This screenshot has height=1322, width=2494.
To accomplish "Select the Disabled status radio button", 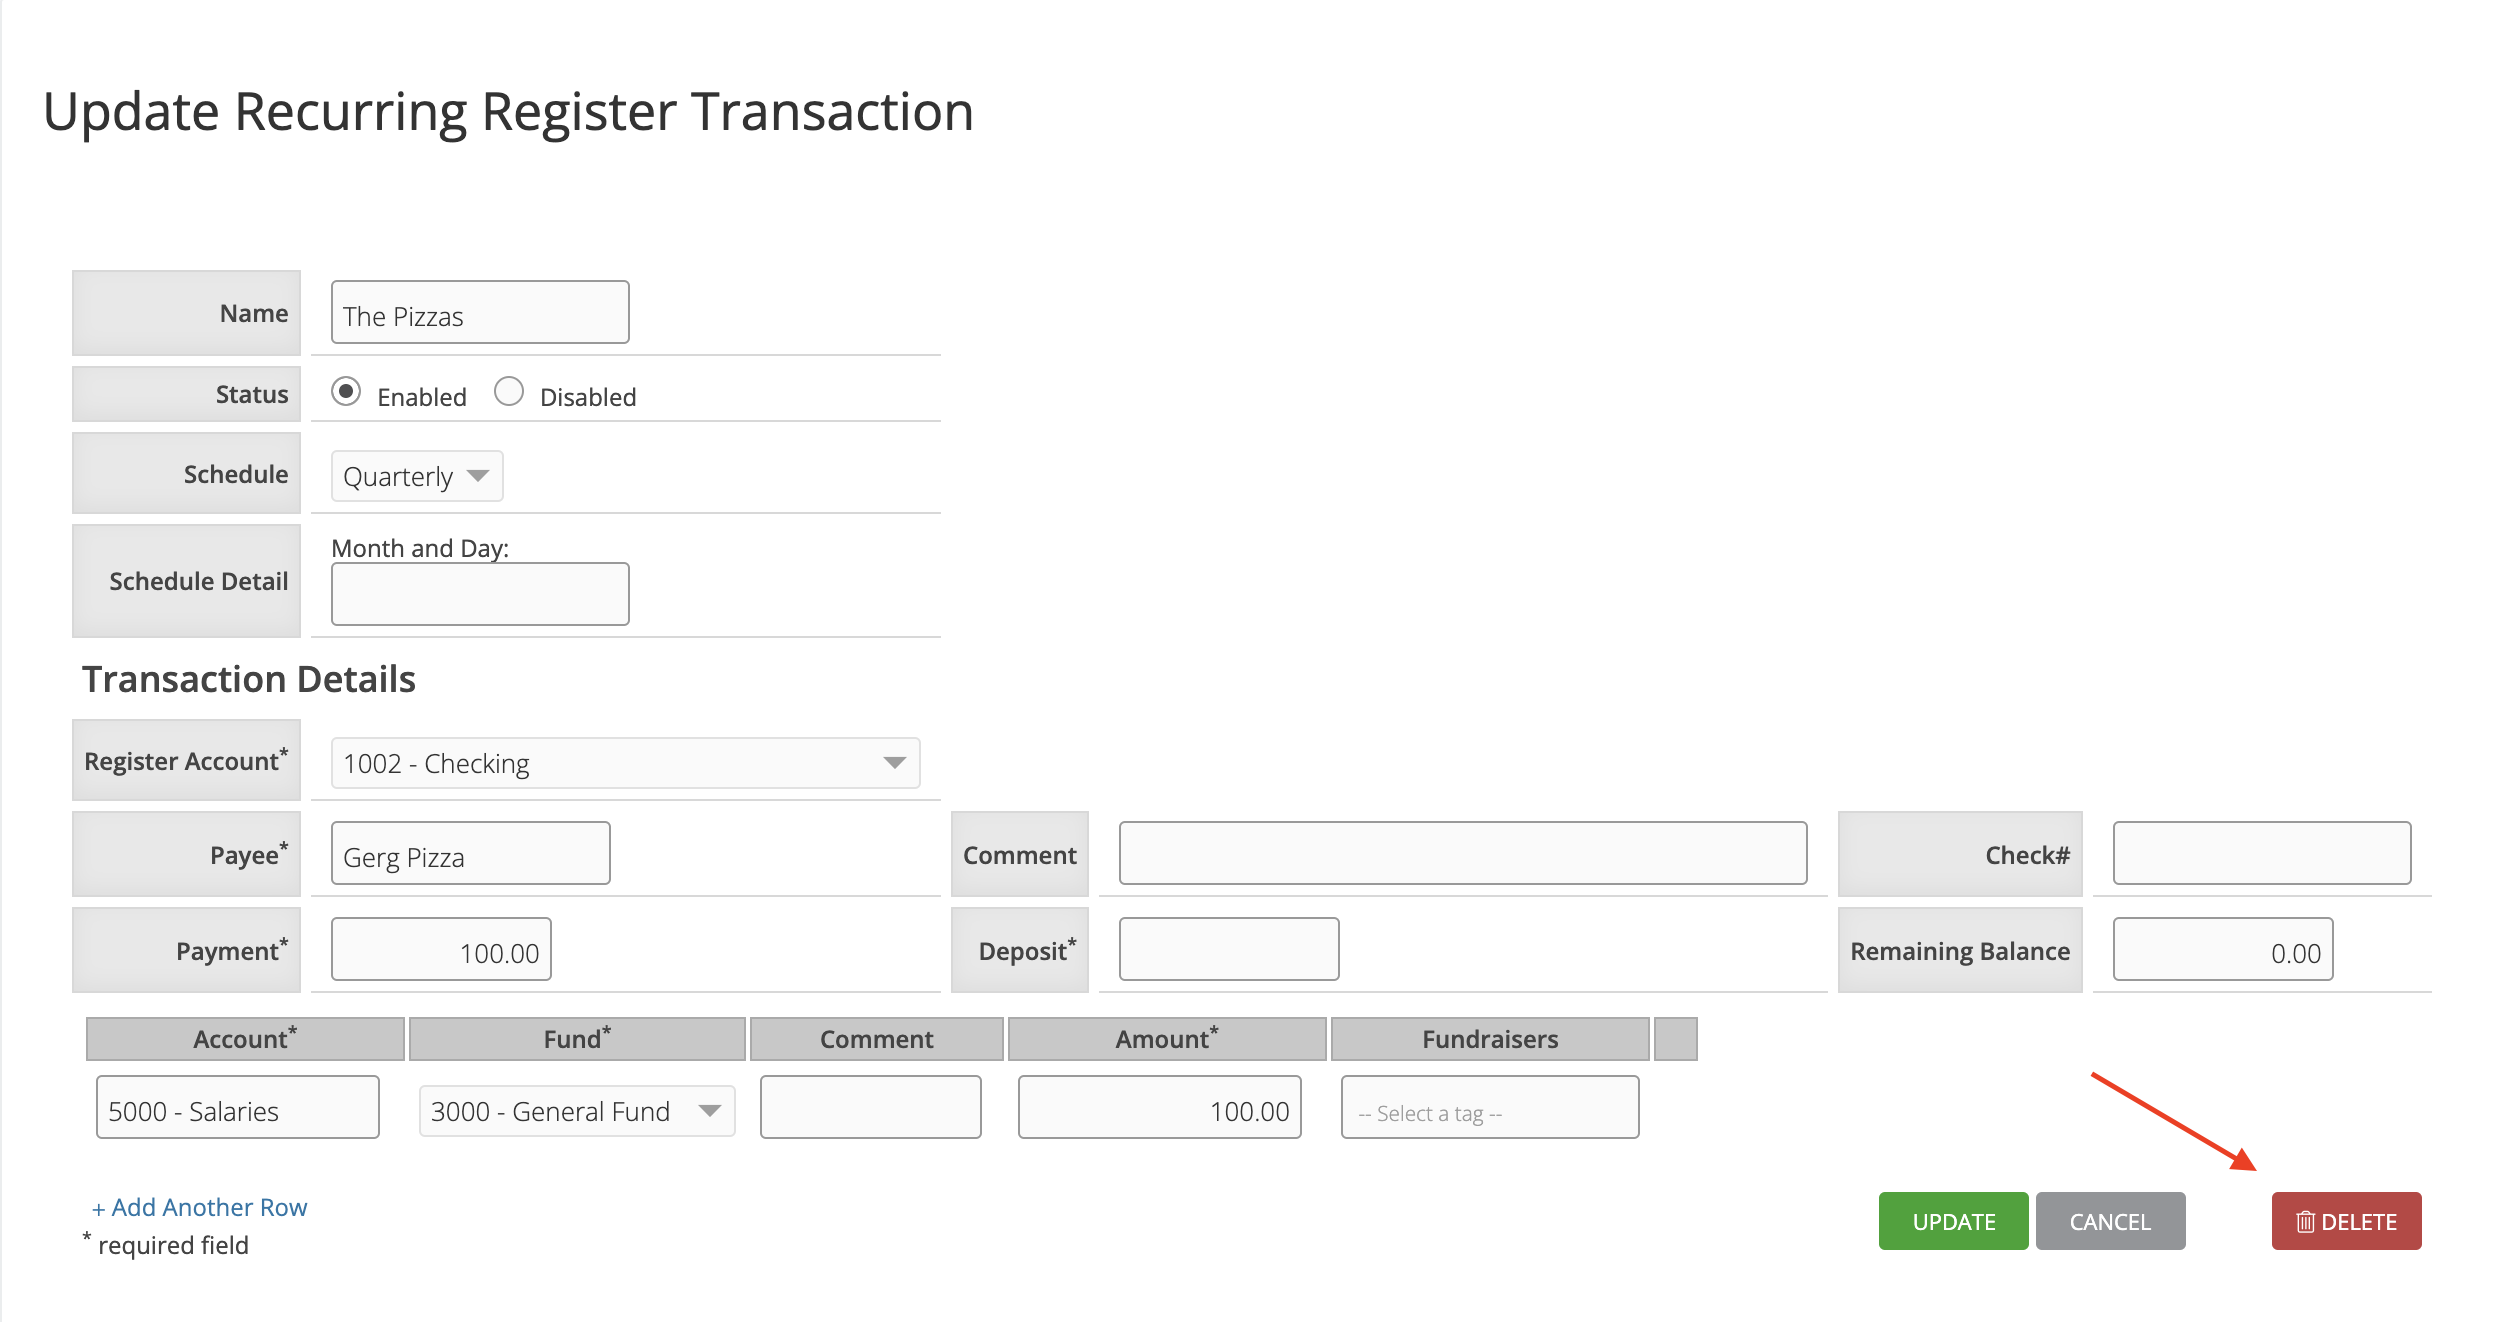I will 509,391.
